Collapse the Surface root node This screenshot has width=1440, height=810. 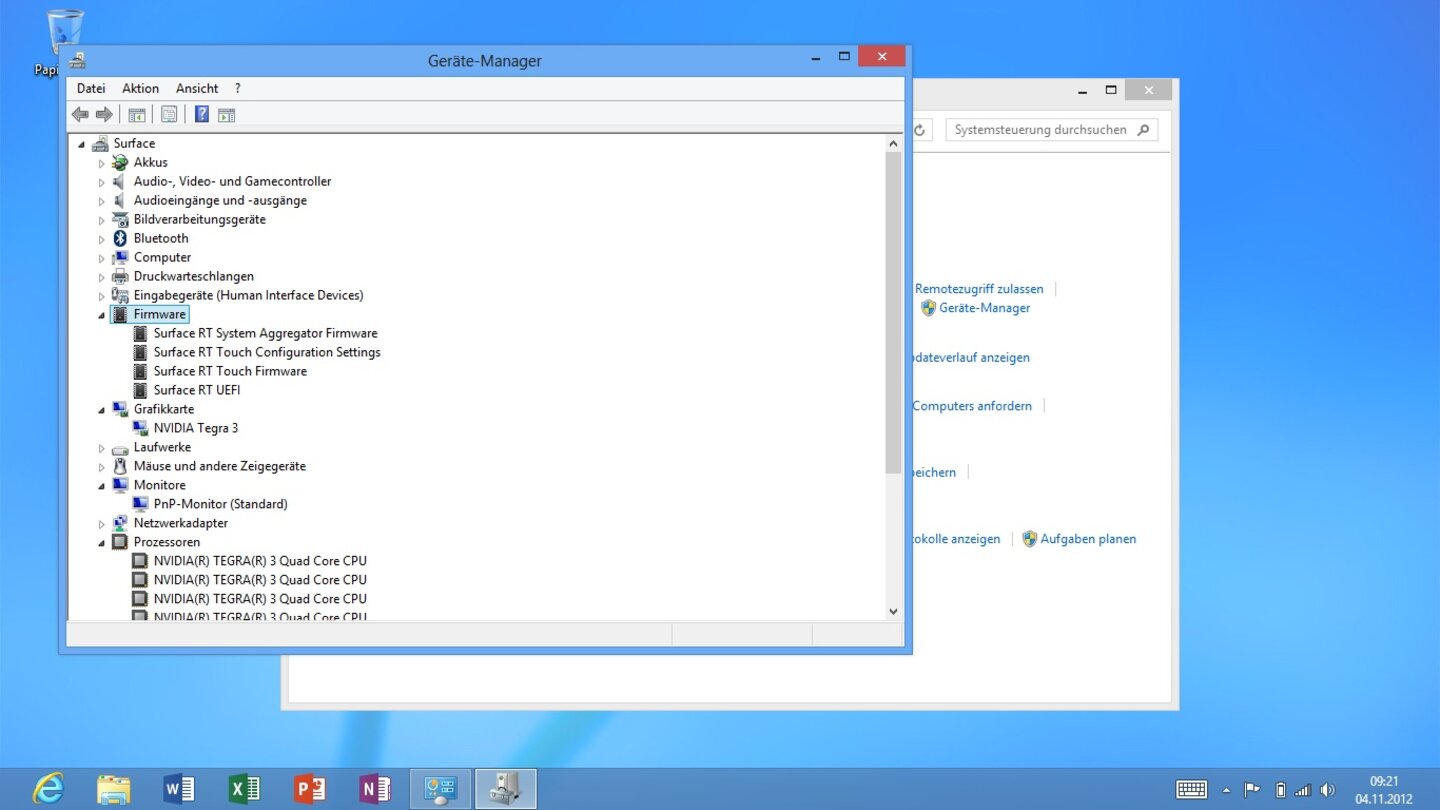click(81, 144)
